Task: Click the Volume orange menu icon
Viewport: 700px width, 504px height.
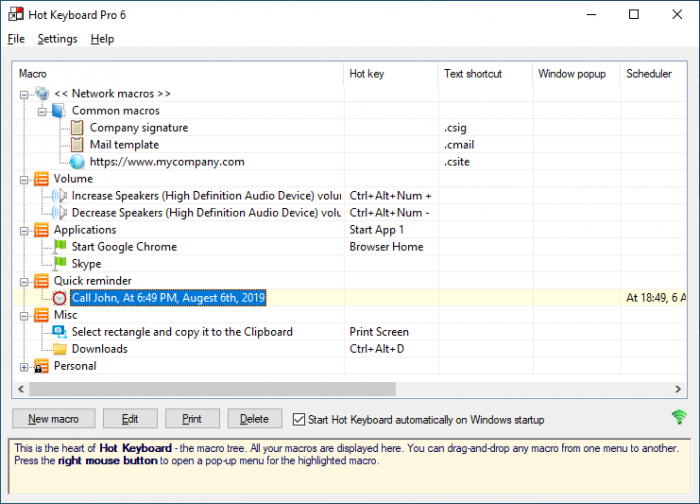Action: pyautogui.click(x=42, y=179)
